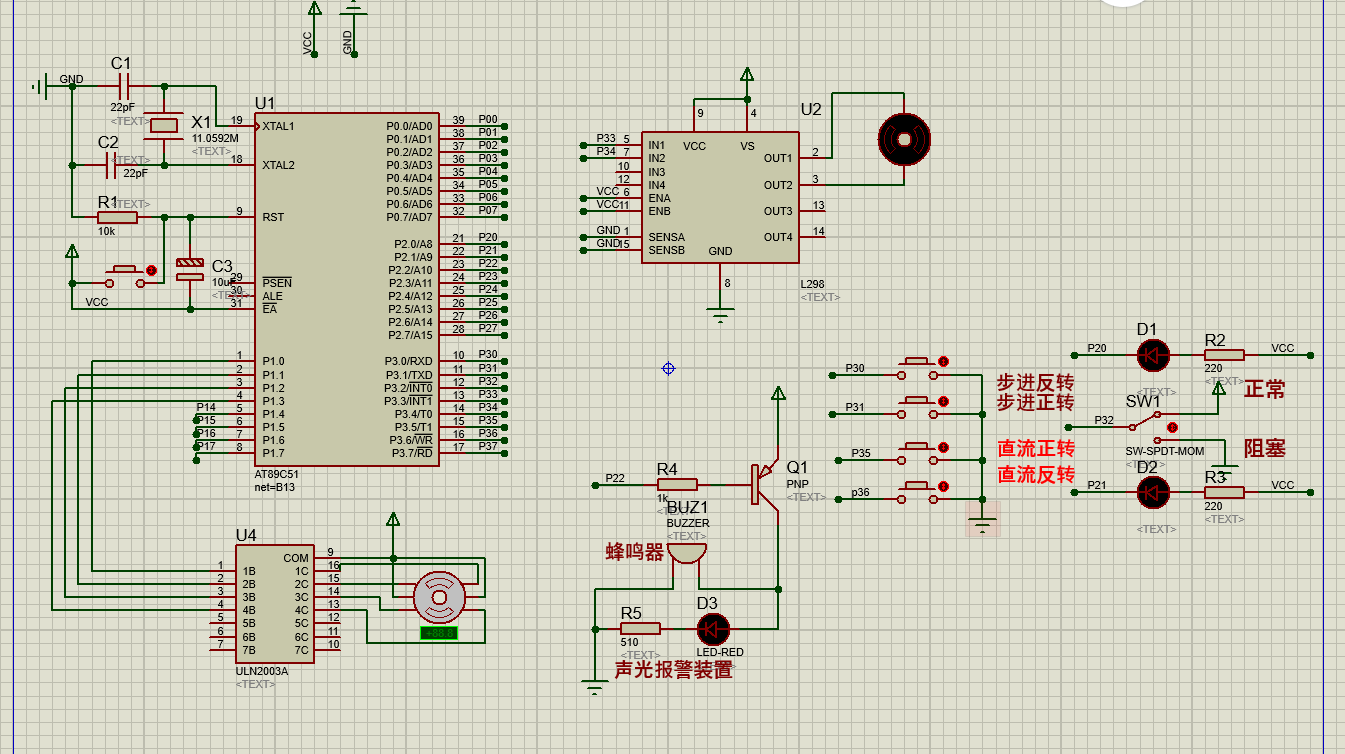Click the 正常 label
Viewport: 1345px width, 754px height.
point(1264,389)
